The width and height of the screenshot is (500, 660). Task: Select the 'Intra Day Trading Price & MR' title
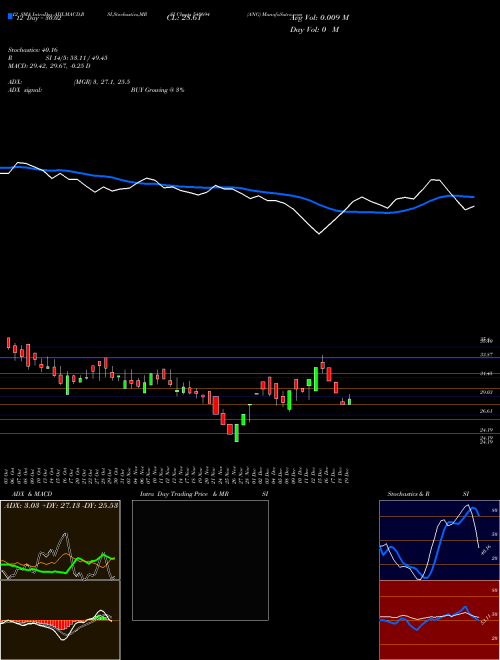pyautogui.click(x=184, y=494)
